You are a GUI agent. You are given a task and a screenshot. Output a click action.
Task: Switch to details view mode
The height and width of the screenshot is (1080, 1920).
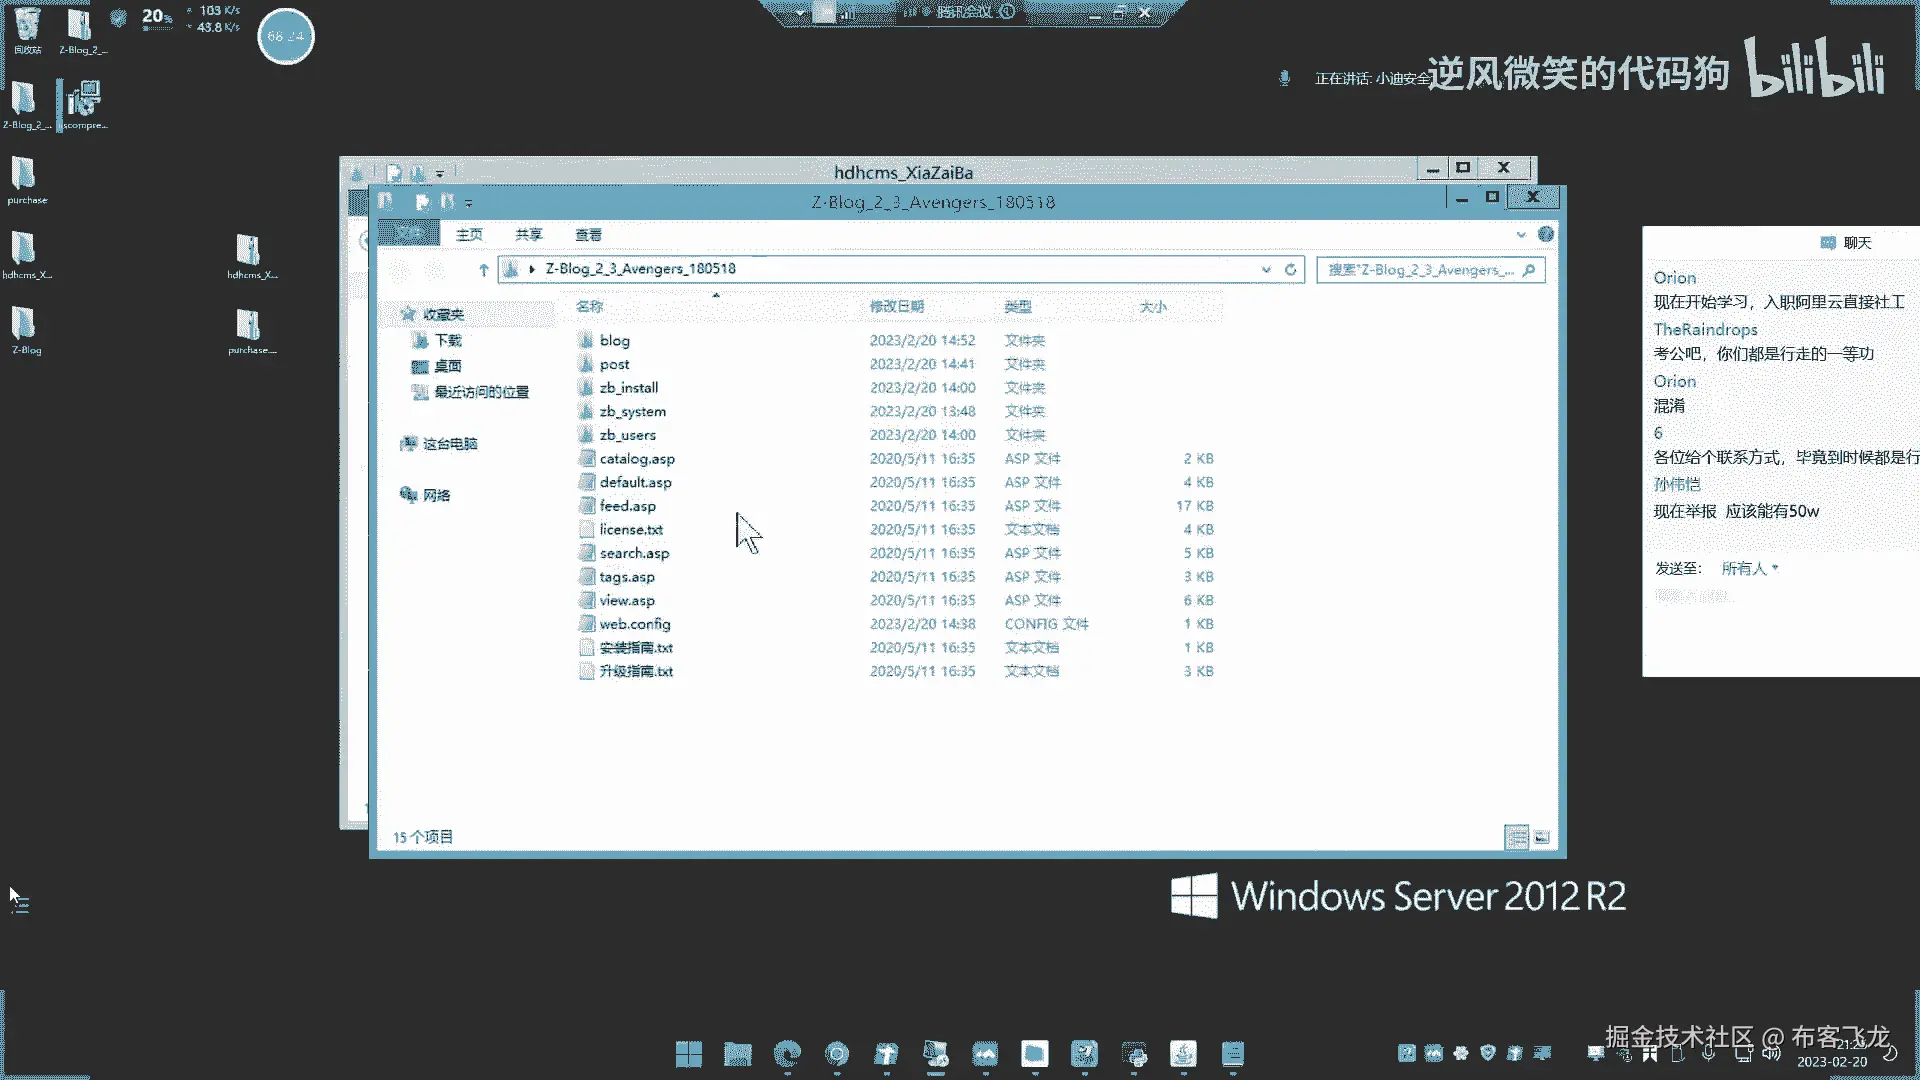click(x=1516, y=837)
